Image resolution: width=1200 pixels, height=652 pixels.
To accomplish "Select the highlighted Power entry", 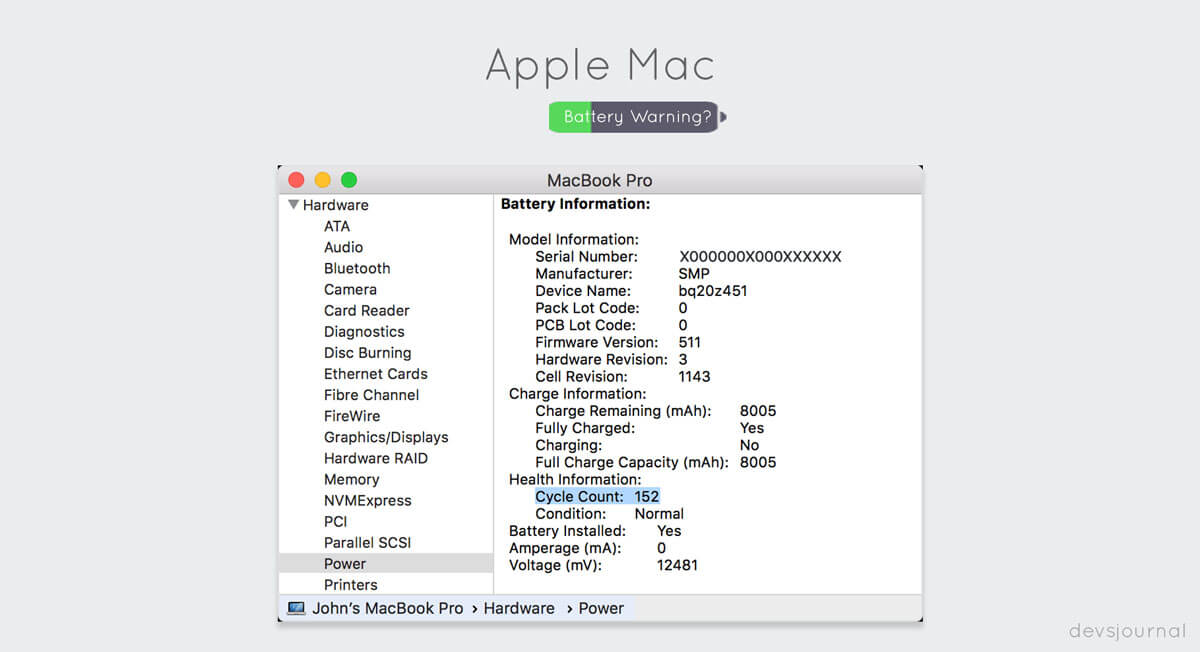I will click(386, 563).
